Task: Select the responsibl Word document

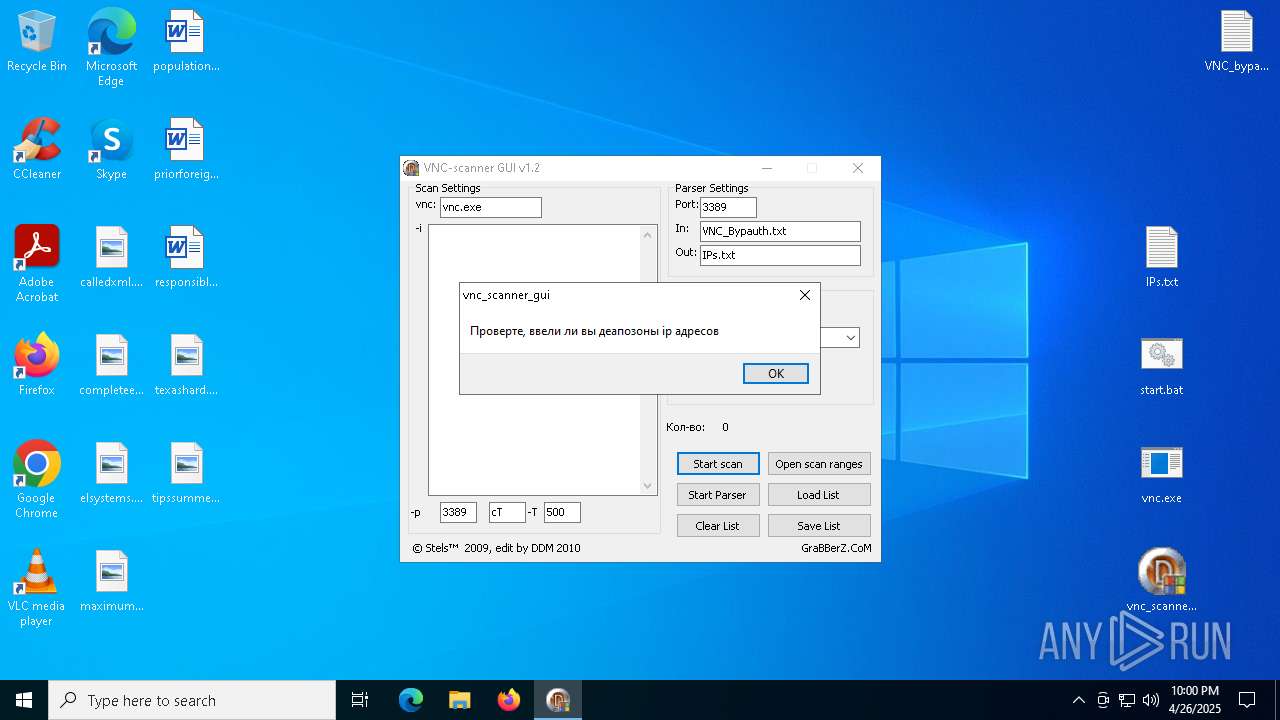Action: click(x=186, y=258)
